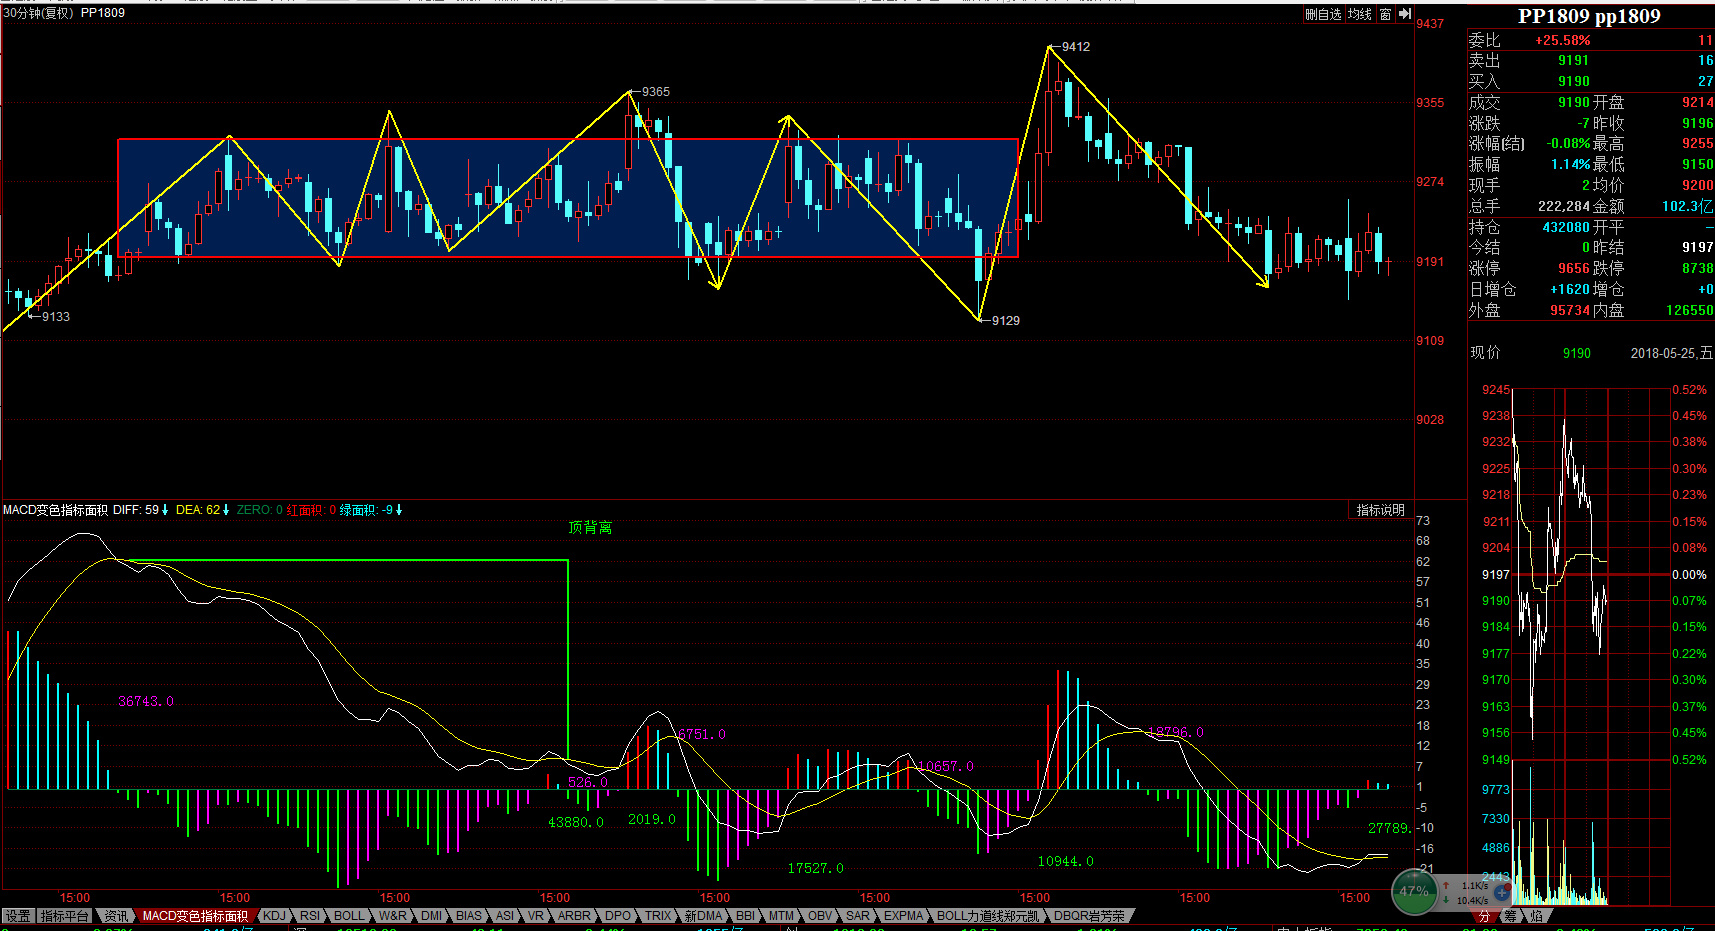Screen dimensions: 1715x931
Task: Click the 17527.0 green area label
Action: (816, 869)
